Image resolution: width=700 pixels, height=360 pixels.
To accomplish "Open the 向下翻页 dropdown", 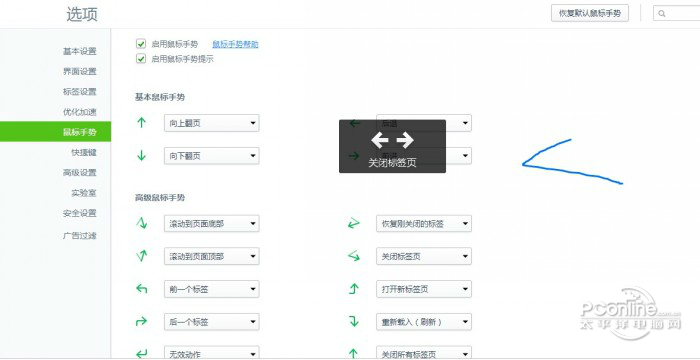I will point(212,156).
